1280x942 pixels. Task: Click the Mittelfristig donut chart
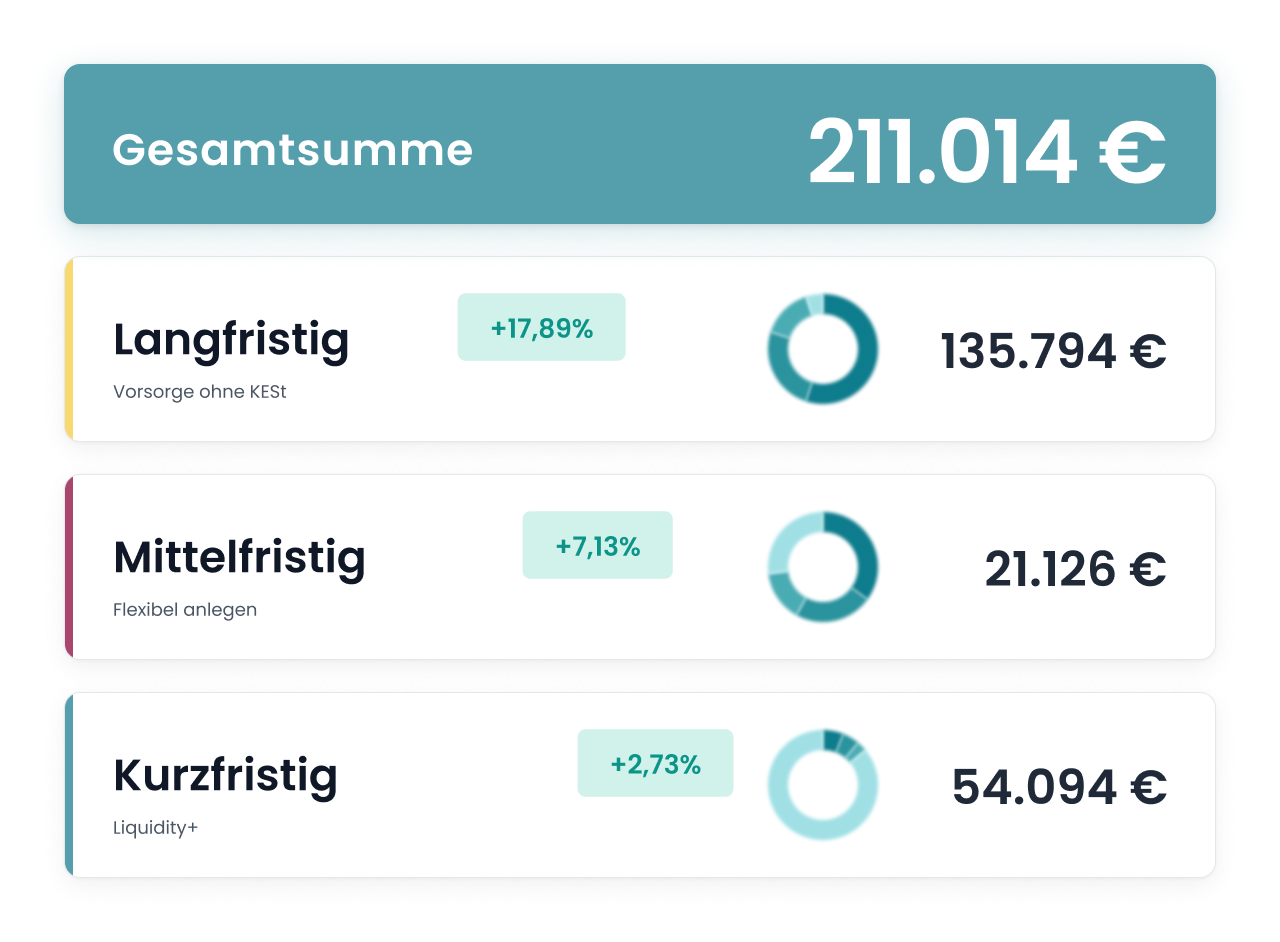pyautogui.click(x=823, y=567)
